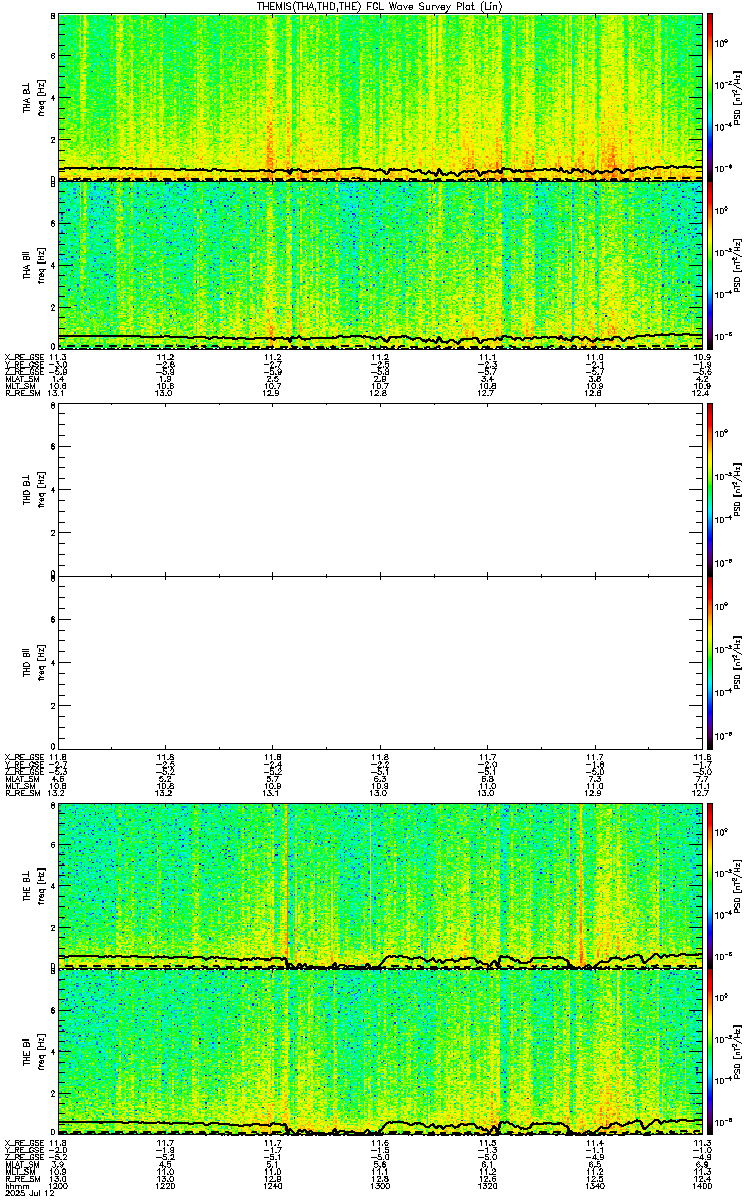Screen dimensions: 750x1200
Task: Click the empty THD B-perpendicular plot panel
Action: click(x=380, y=490)
